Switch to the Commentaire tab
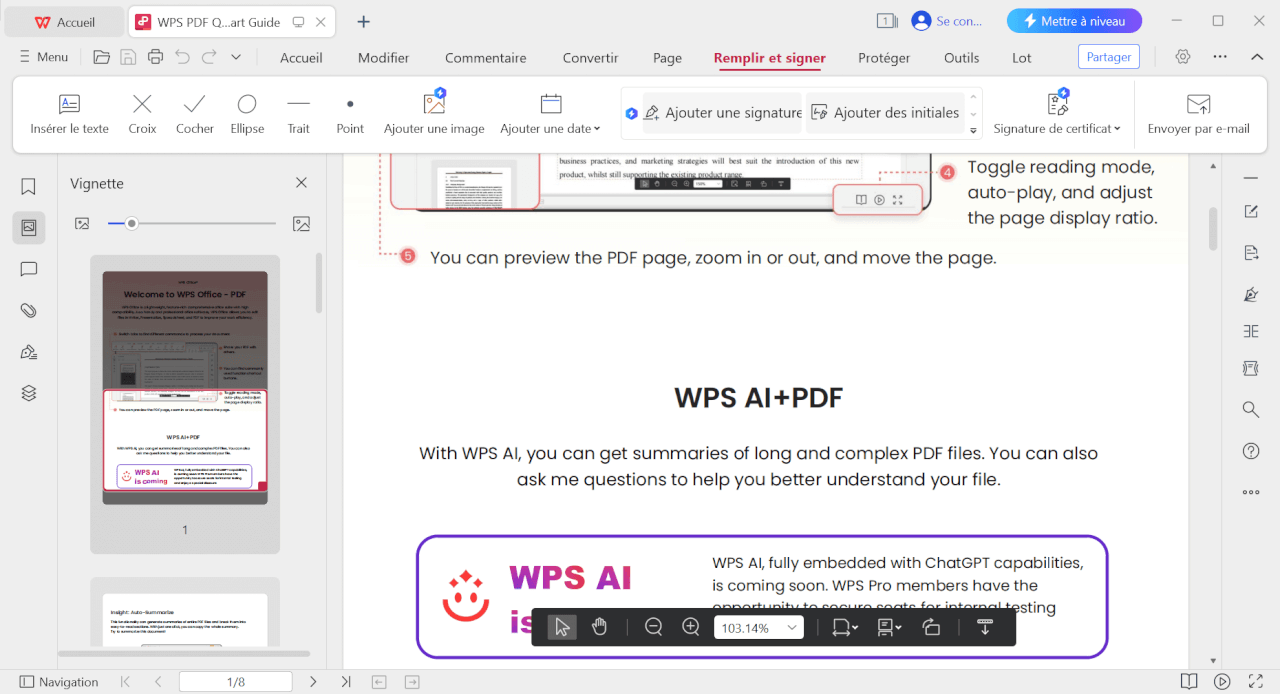The height and width of the screenshot is (694, 1280). [x=486, y=58]
